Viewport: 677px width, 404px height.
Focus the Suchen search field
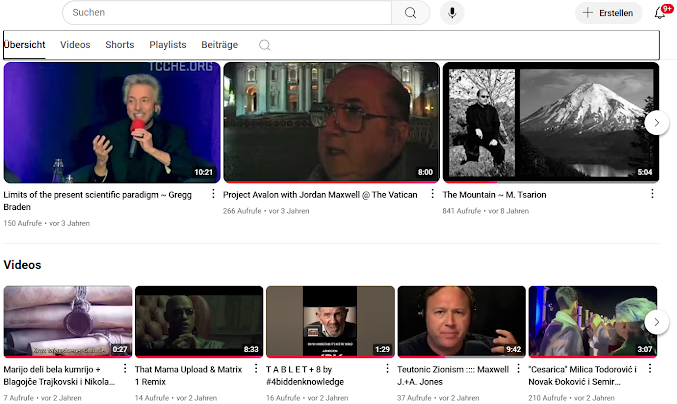(x=227, y=13)
